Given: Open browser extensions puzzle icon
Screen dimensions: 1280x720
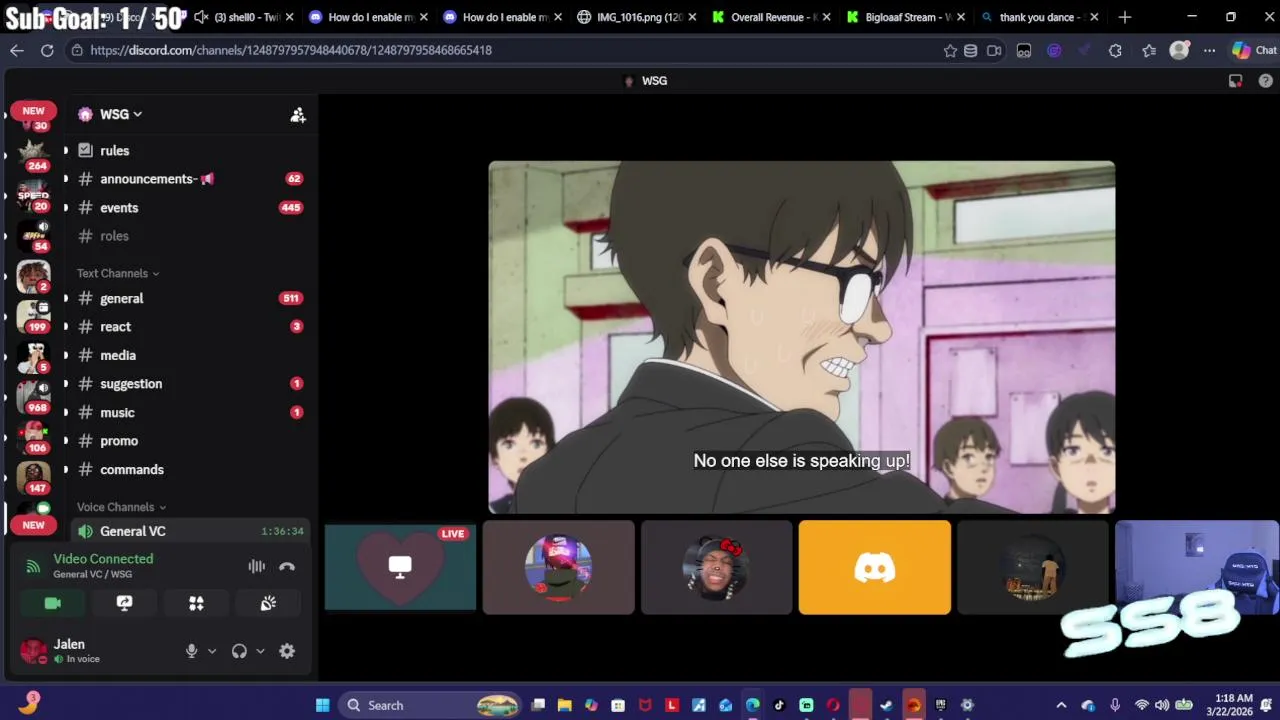Looking at the screenshot, I should coord(1115,50).
